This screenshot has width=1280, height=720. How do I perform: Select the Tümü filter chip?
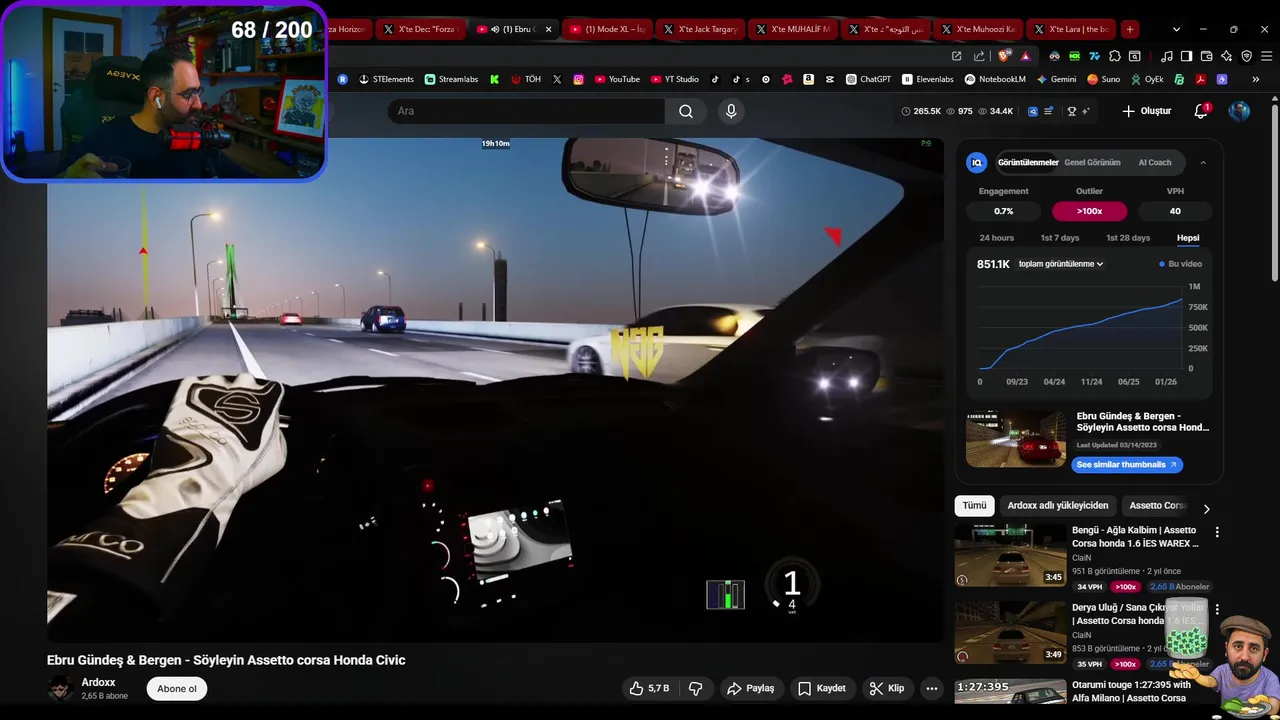974,506
